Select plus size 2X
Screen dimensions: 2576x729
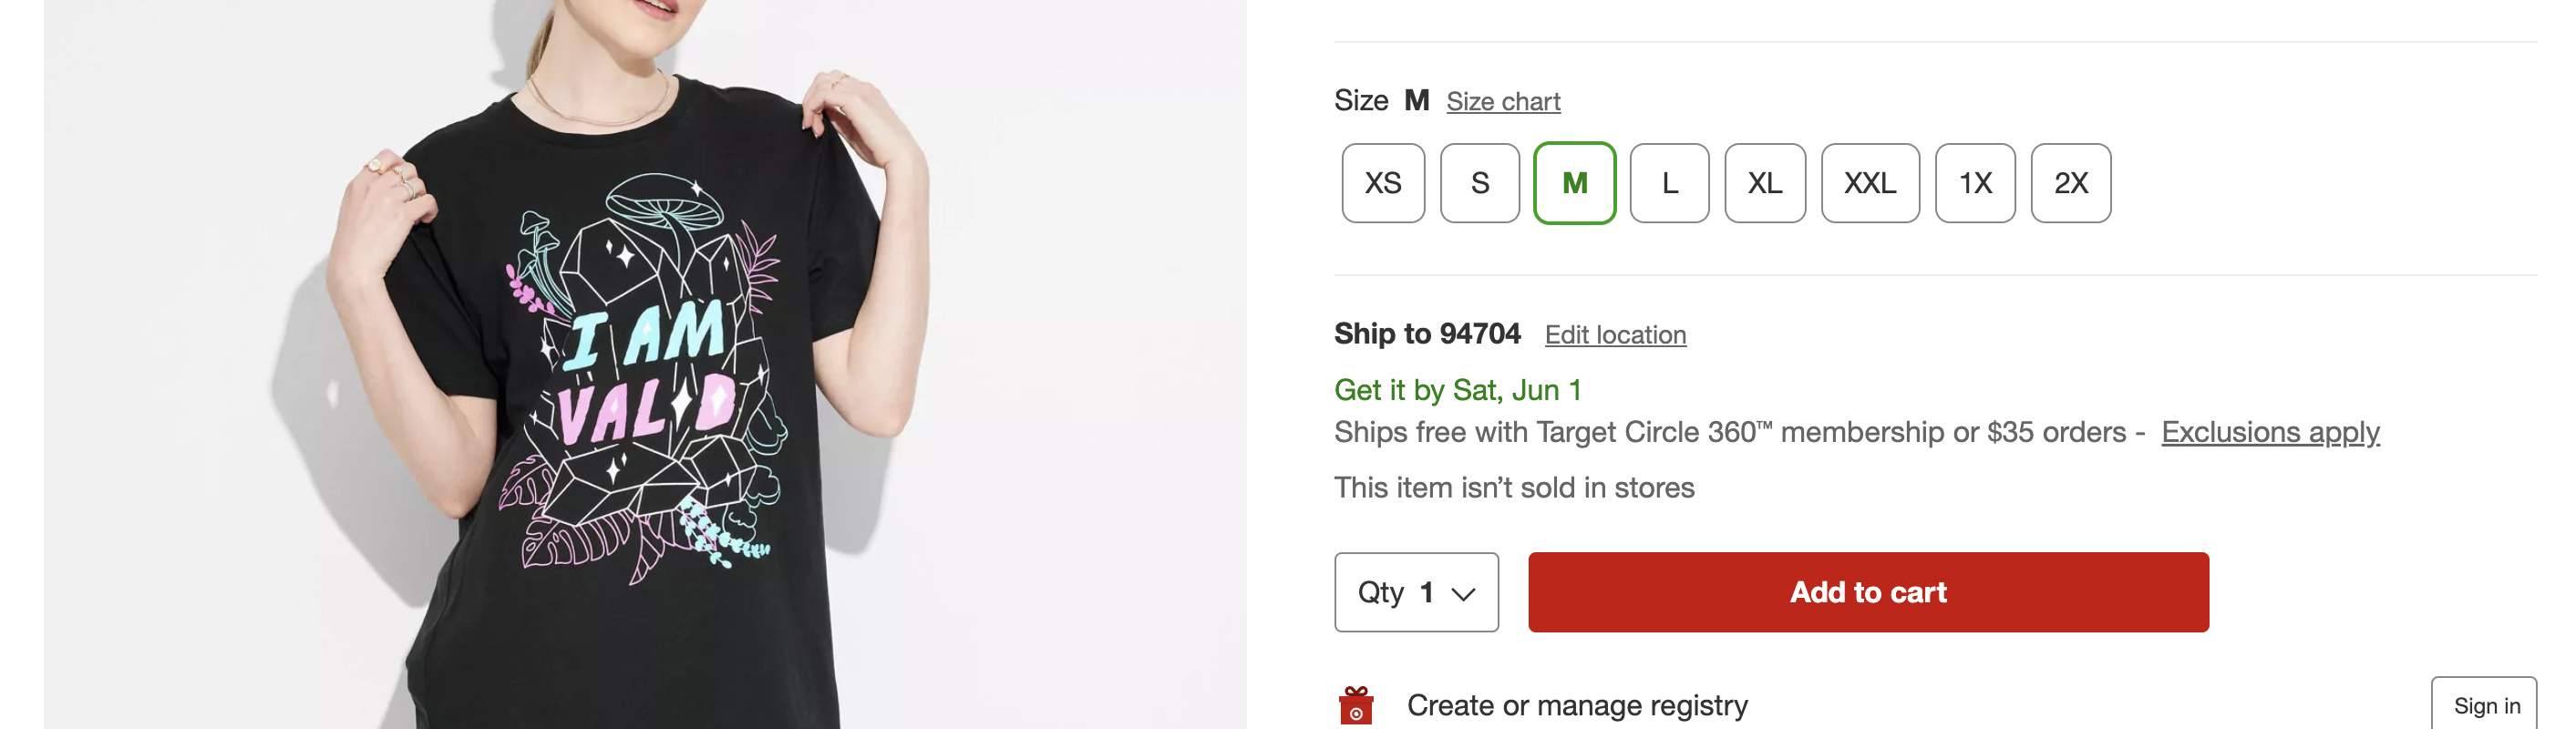coord(2070,183)
